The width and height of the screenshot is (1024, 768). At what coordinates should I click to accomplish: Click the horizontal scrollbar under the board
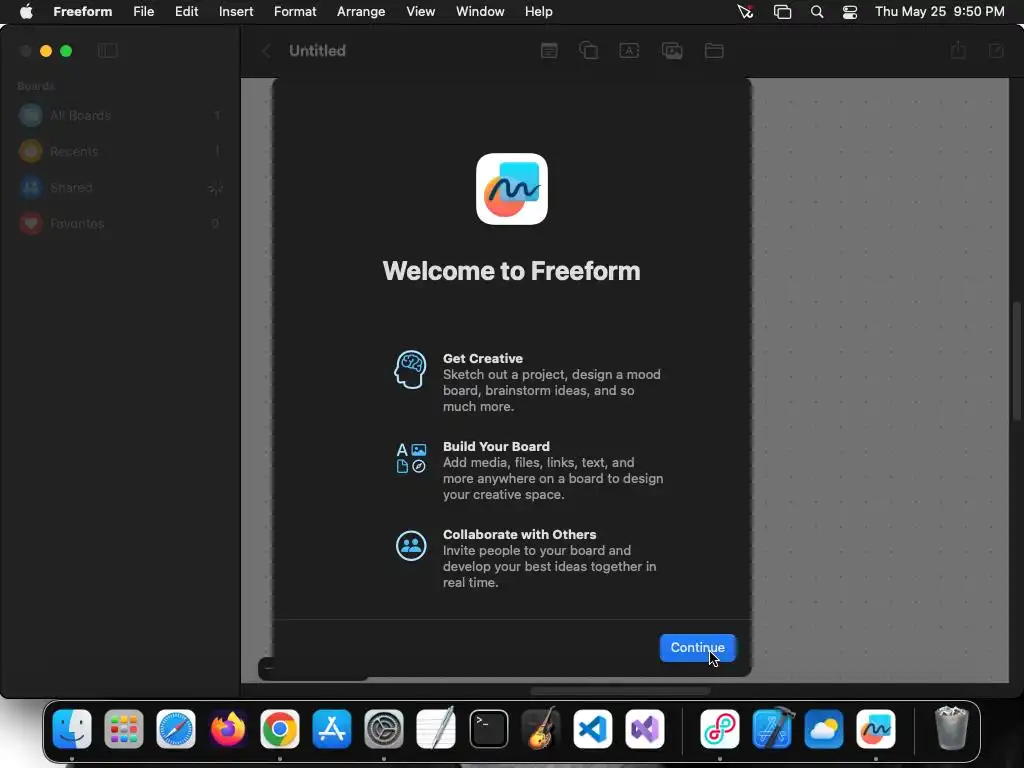click(x=620, y=691)
